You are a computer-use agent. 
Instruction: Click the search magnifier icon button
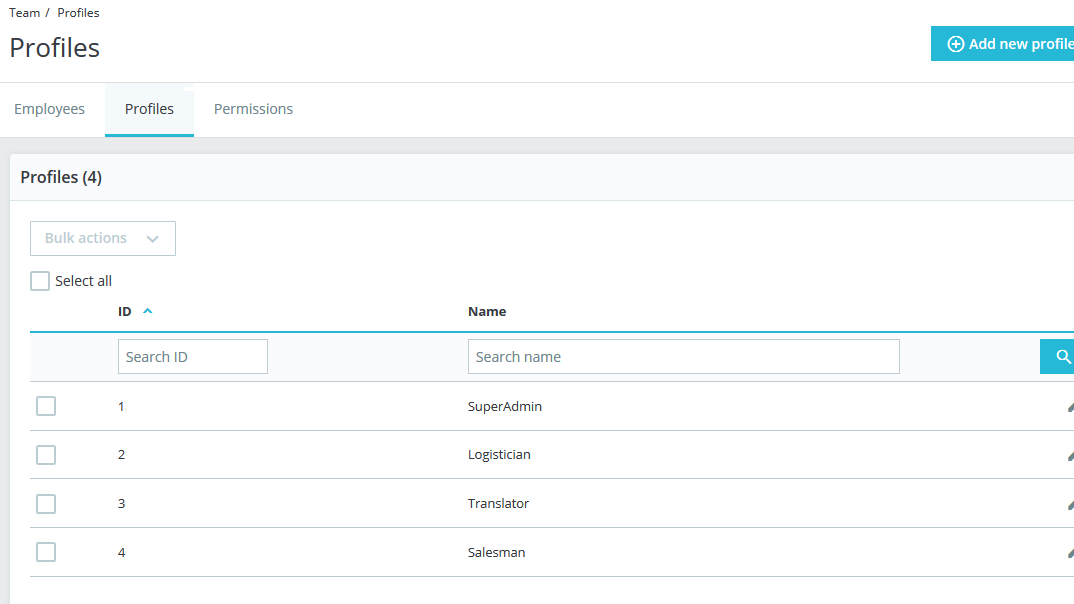point(1060,357)
